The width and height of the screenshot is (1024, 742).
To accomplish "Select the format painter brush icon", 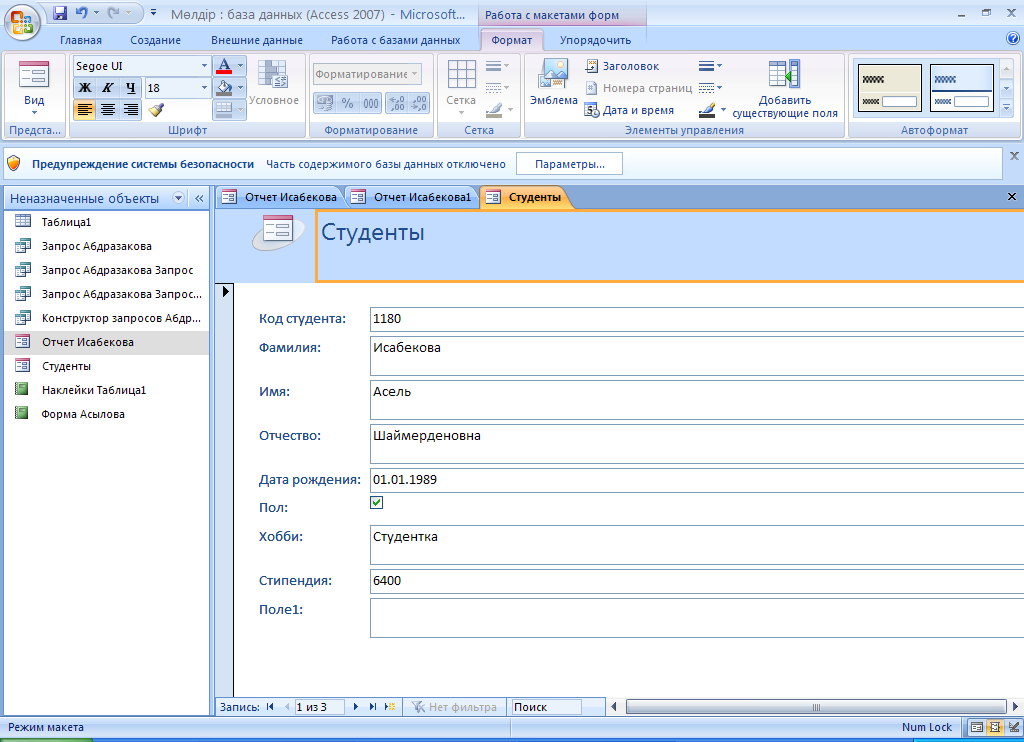I will [x=156, y=110].
